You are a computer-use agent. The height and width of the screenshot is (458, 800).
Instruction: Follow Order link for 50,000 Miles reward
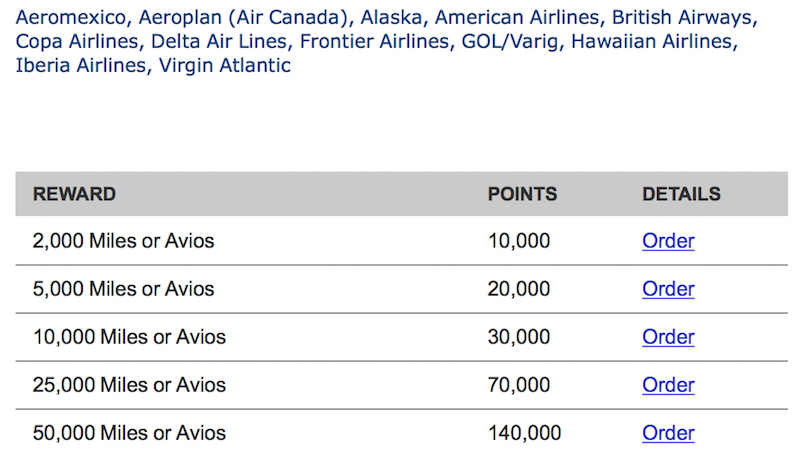pyautogui.click(x=668, y=432)
